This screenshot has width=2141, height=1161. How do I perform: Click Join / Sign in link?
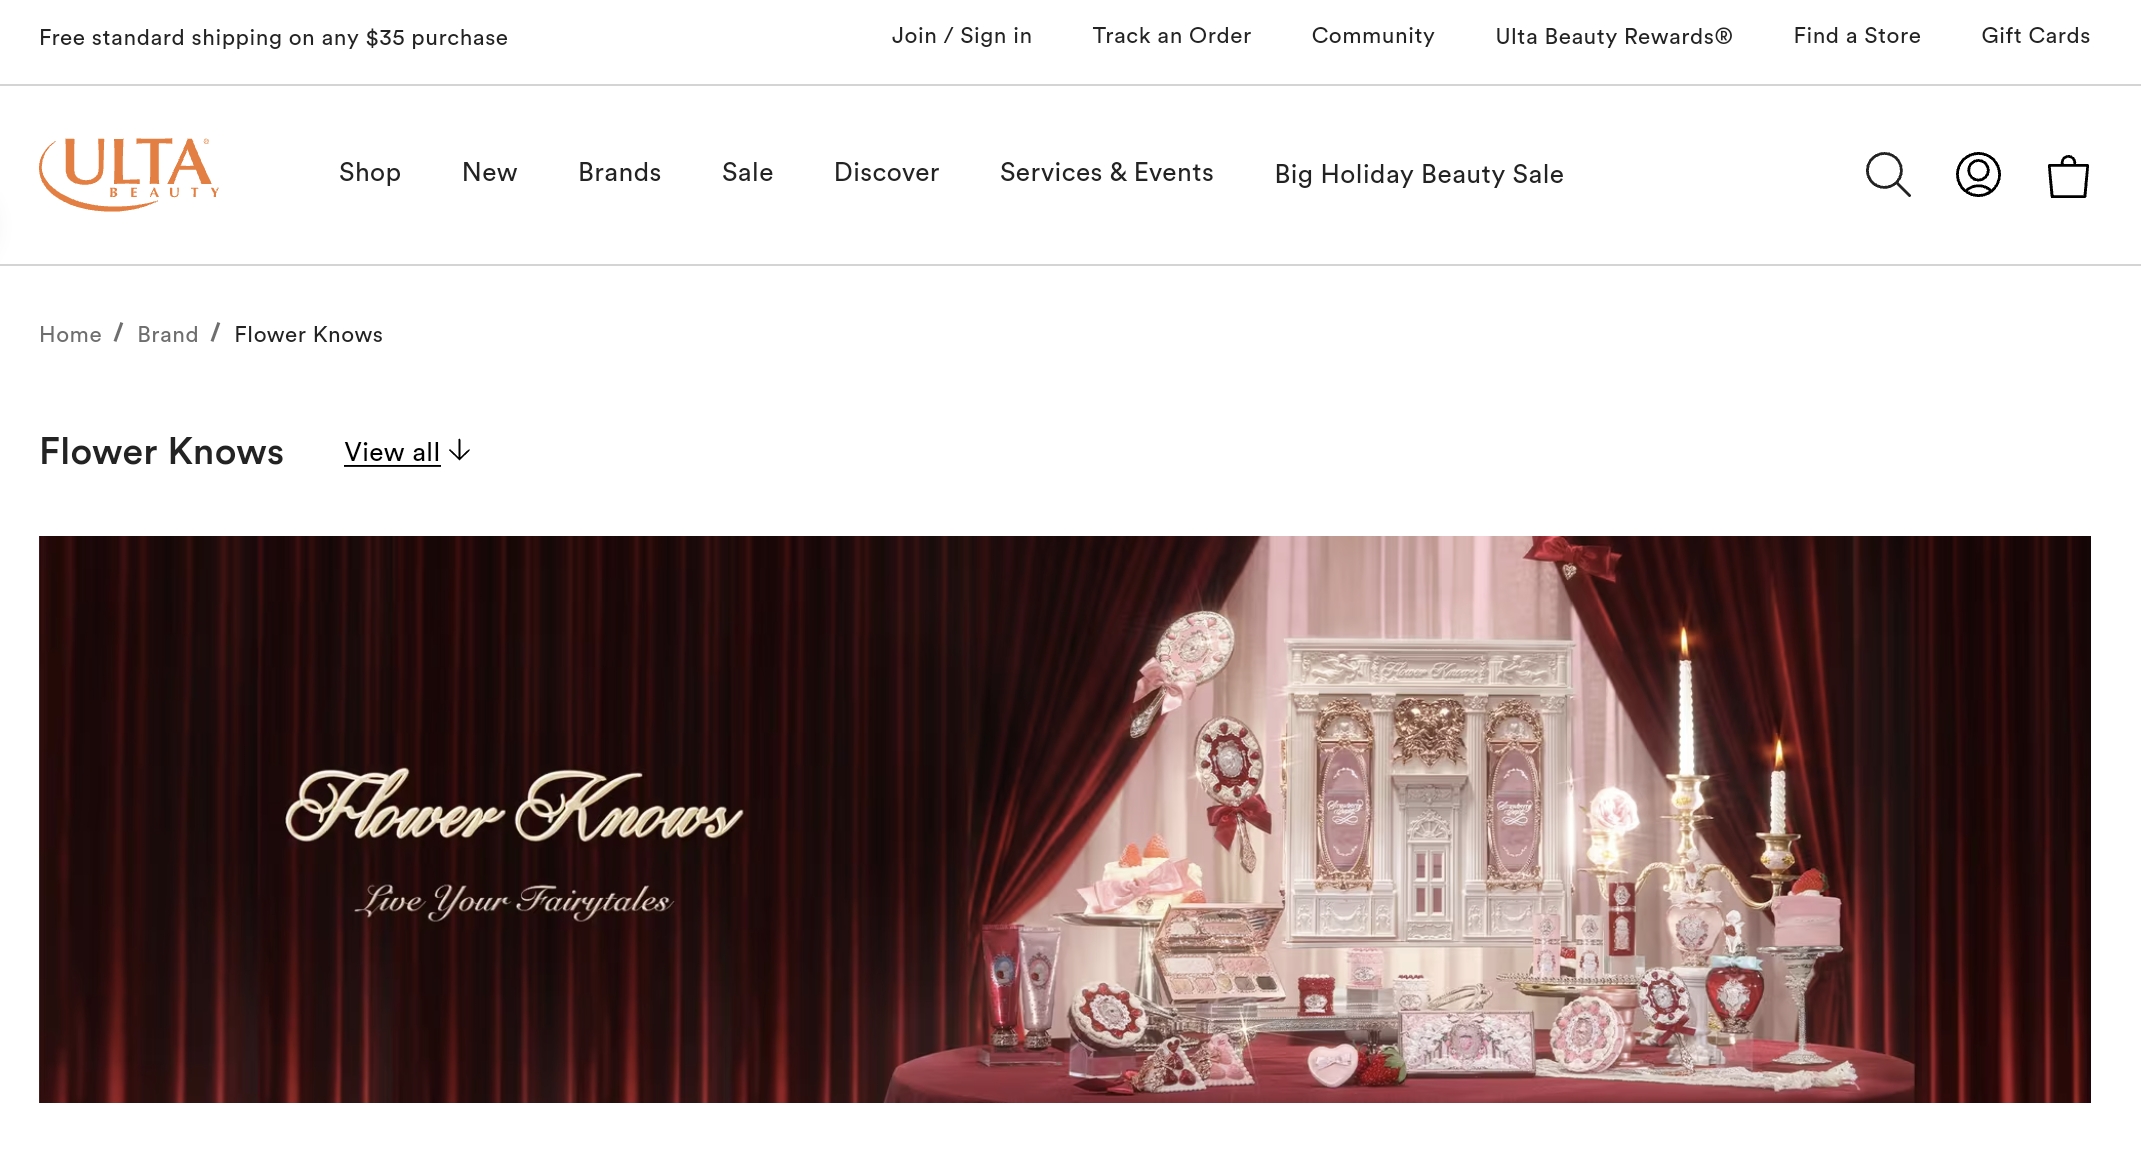coord(961,36)
